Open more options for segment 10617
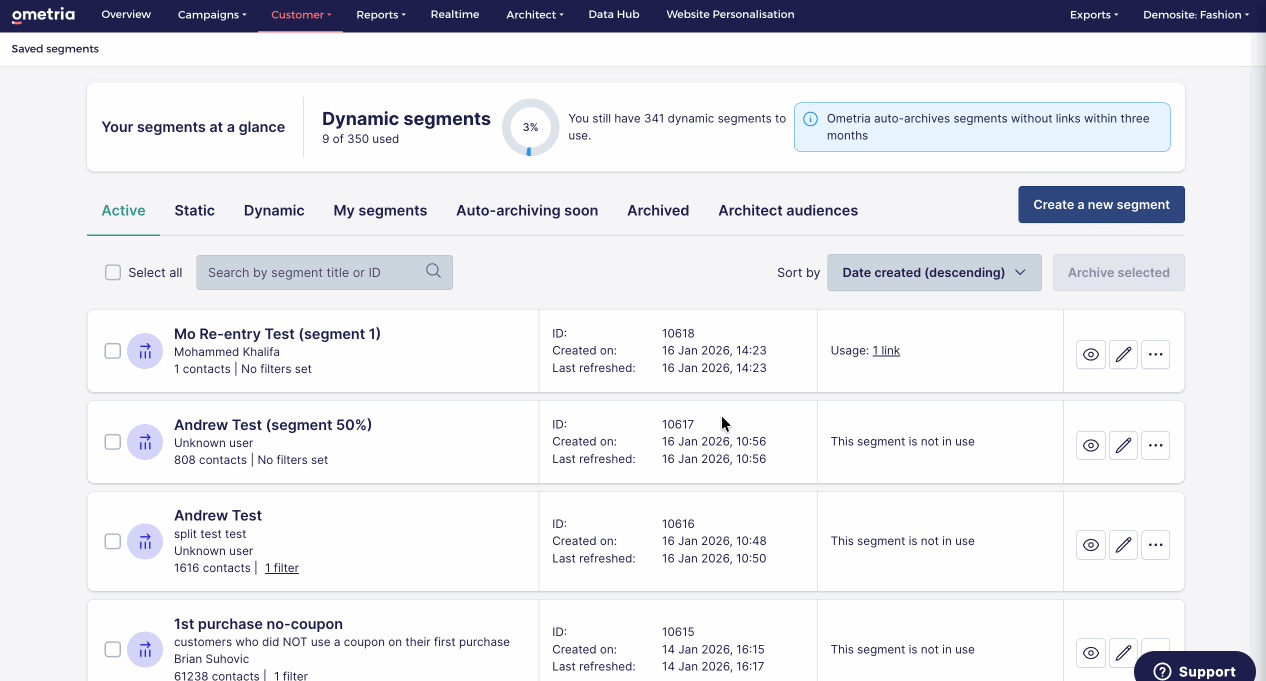Screen dimensions: 1266x681 (1155, 445)
